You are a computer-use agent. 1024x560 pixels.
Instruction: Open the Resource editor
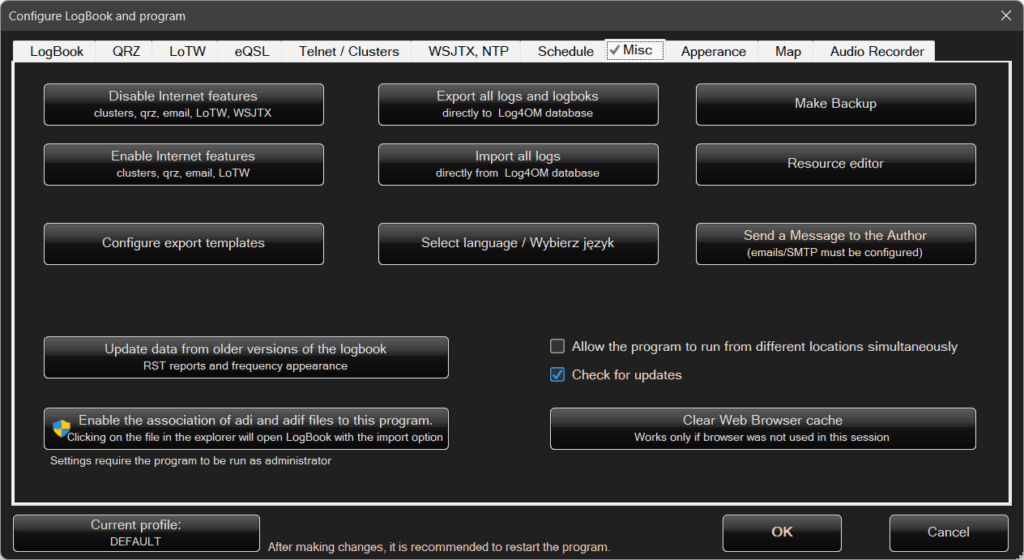tap(835, 164)
